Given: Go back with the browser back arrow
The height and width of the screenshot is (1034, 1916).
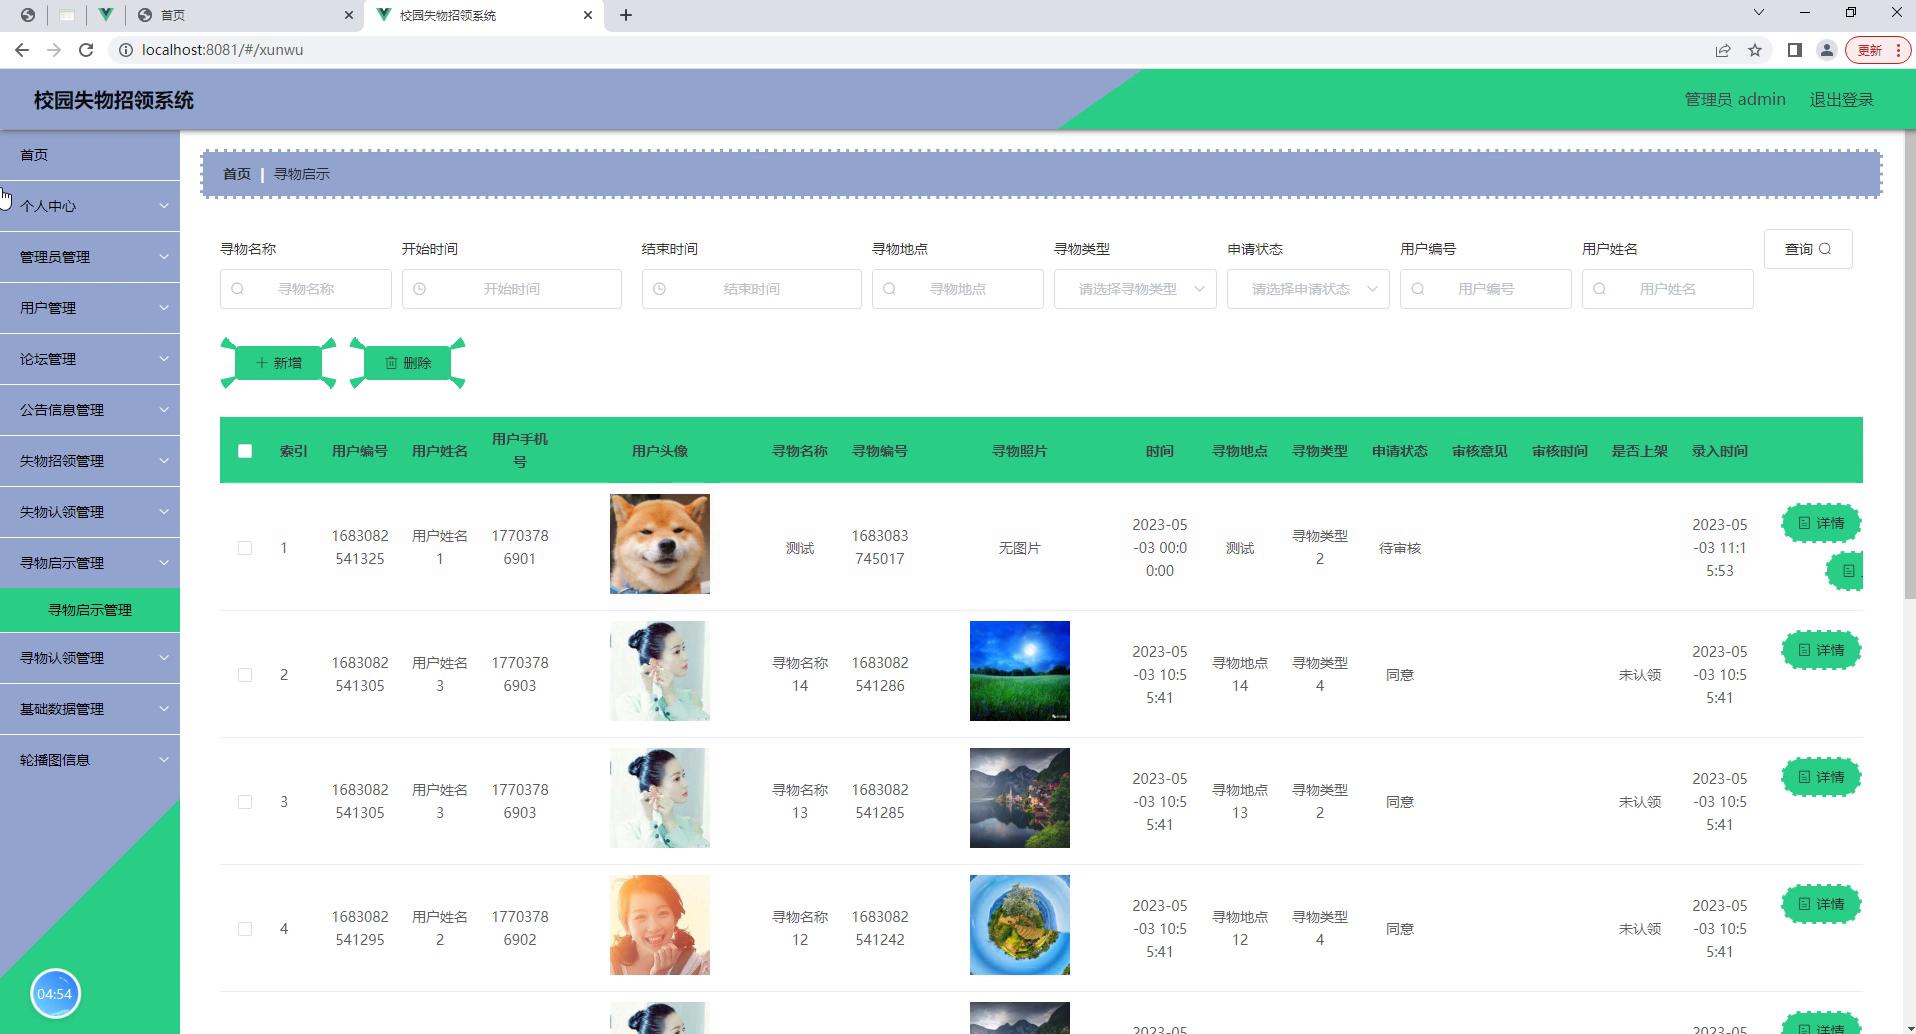Looking at the screenshot, I should (x=22, y=50).
